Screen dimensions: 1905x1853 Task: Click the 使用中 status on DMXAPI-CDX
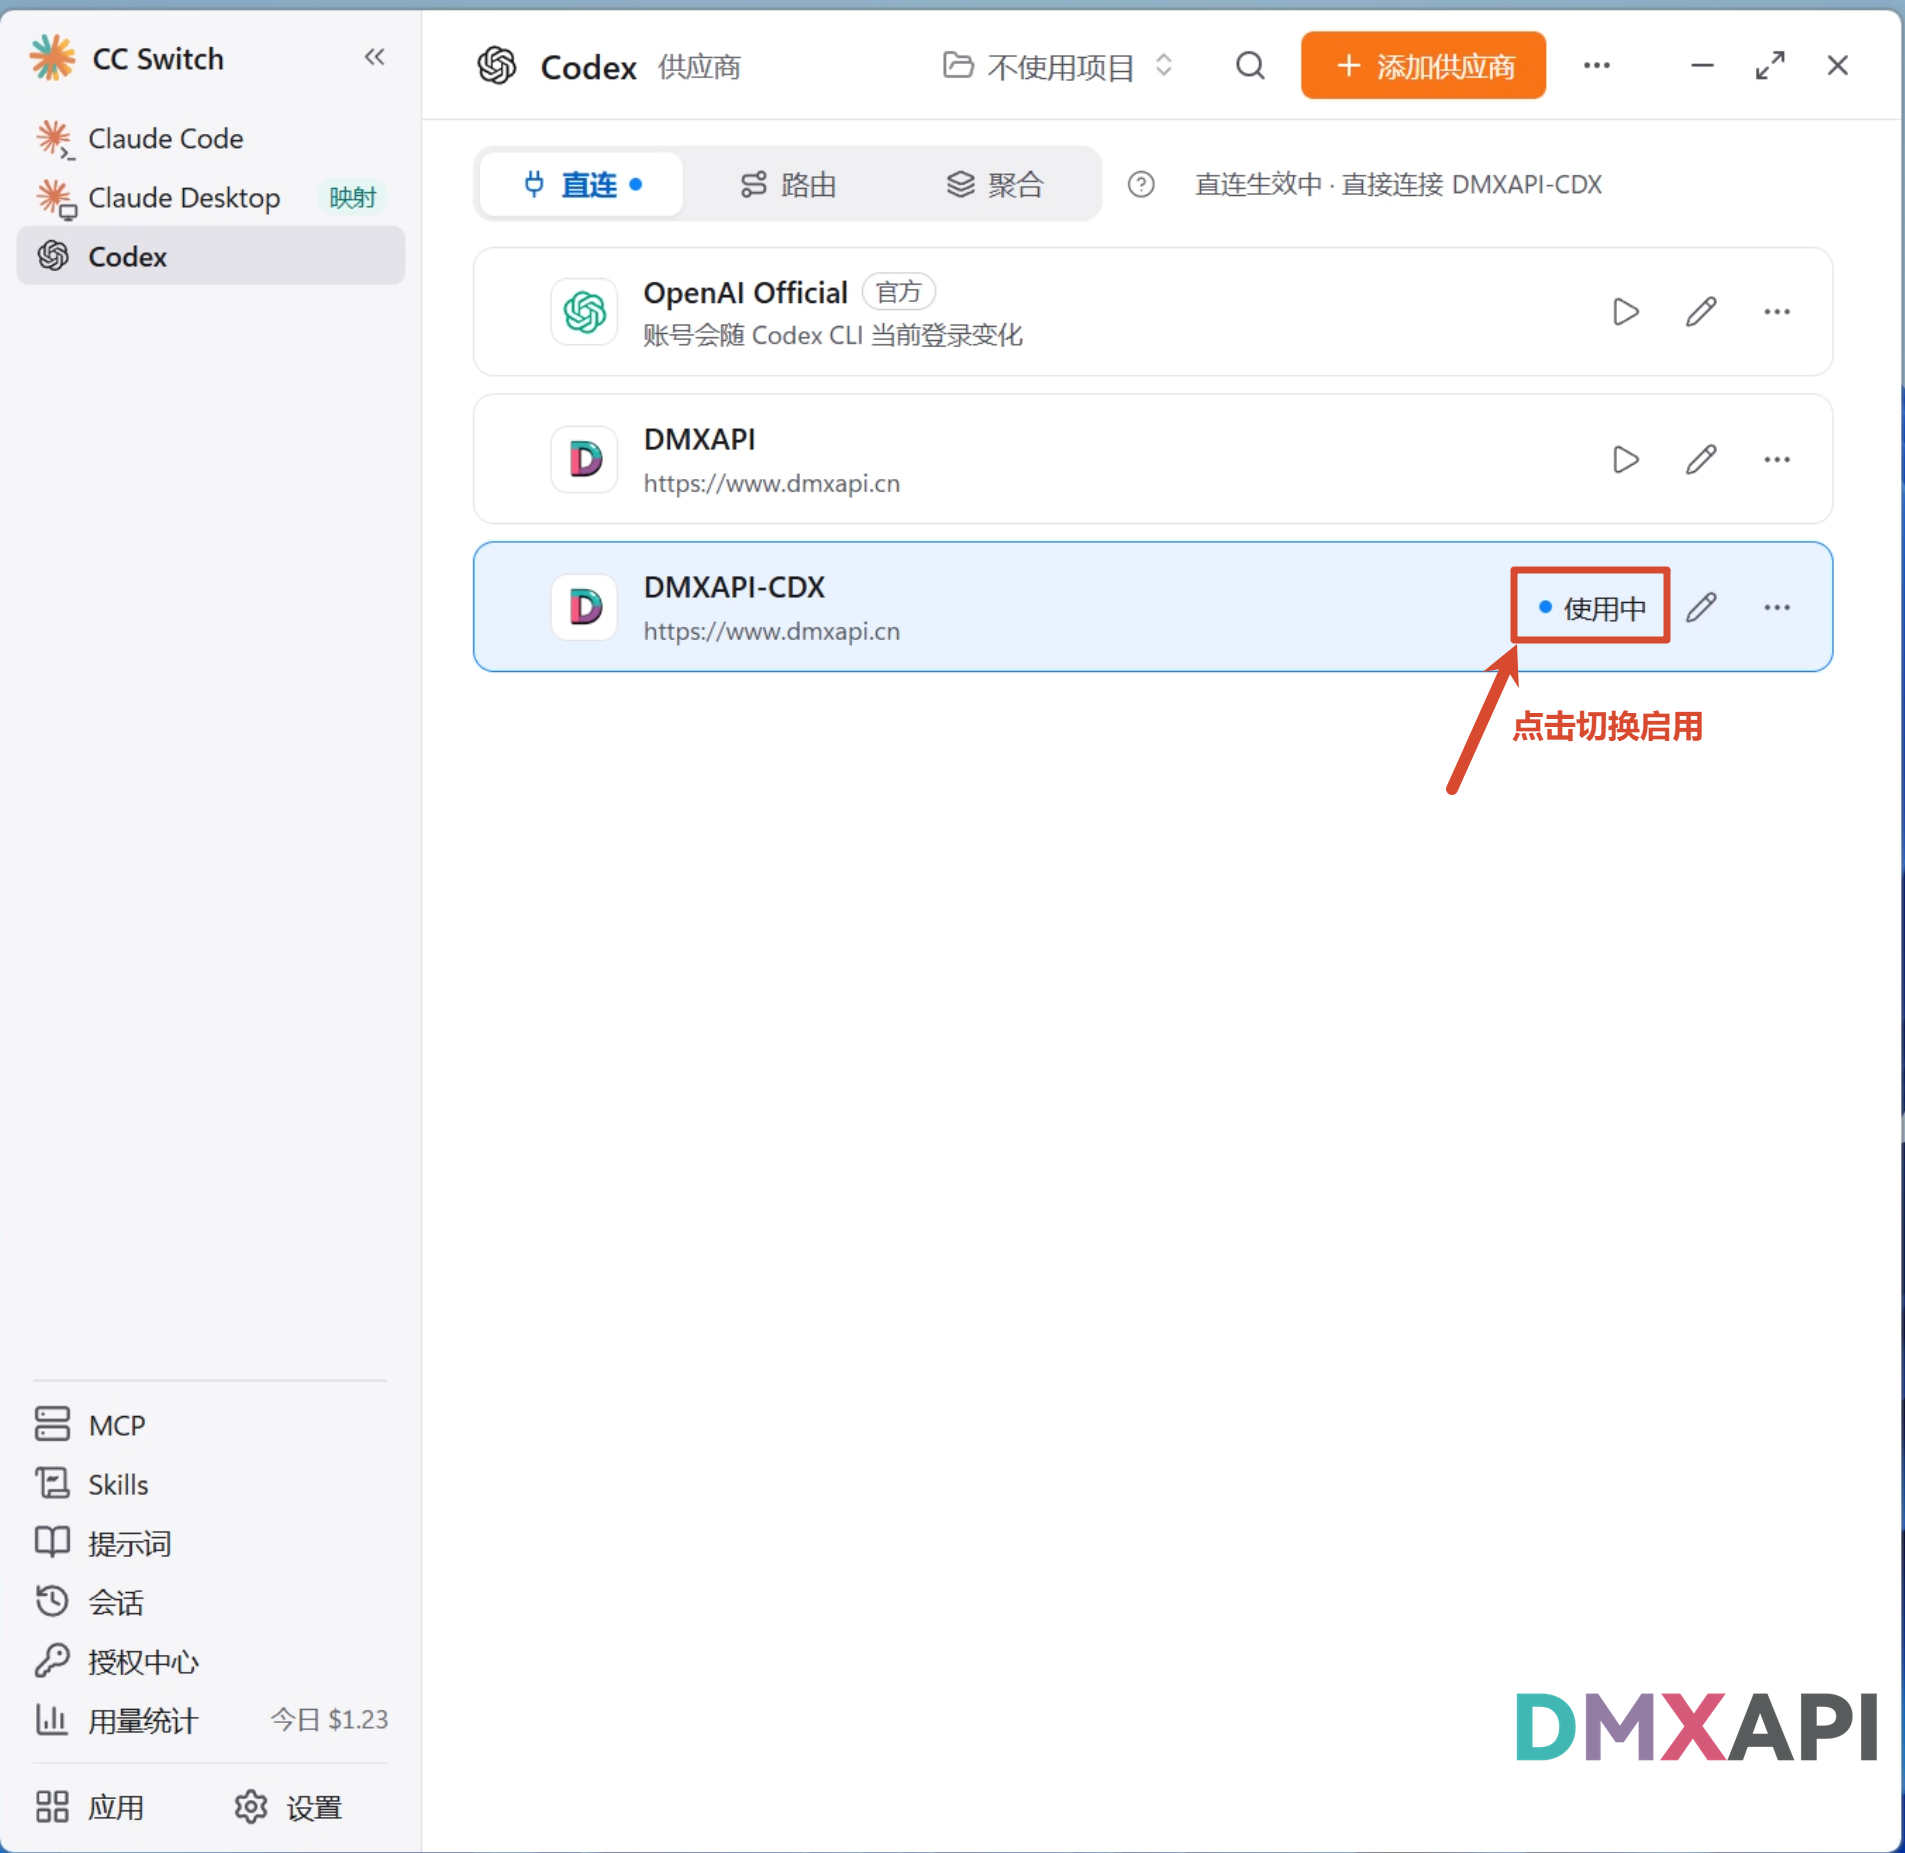point(1591,607)
